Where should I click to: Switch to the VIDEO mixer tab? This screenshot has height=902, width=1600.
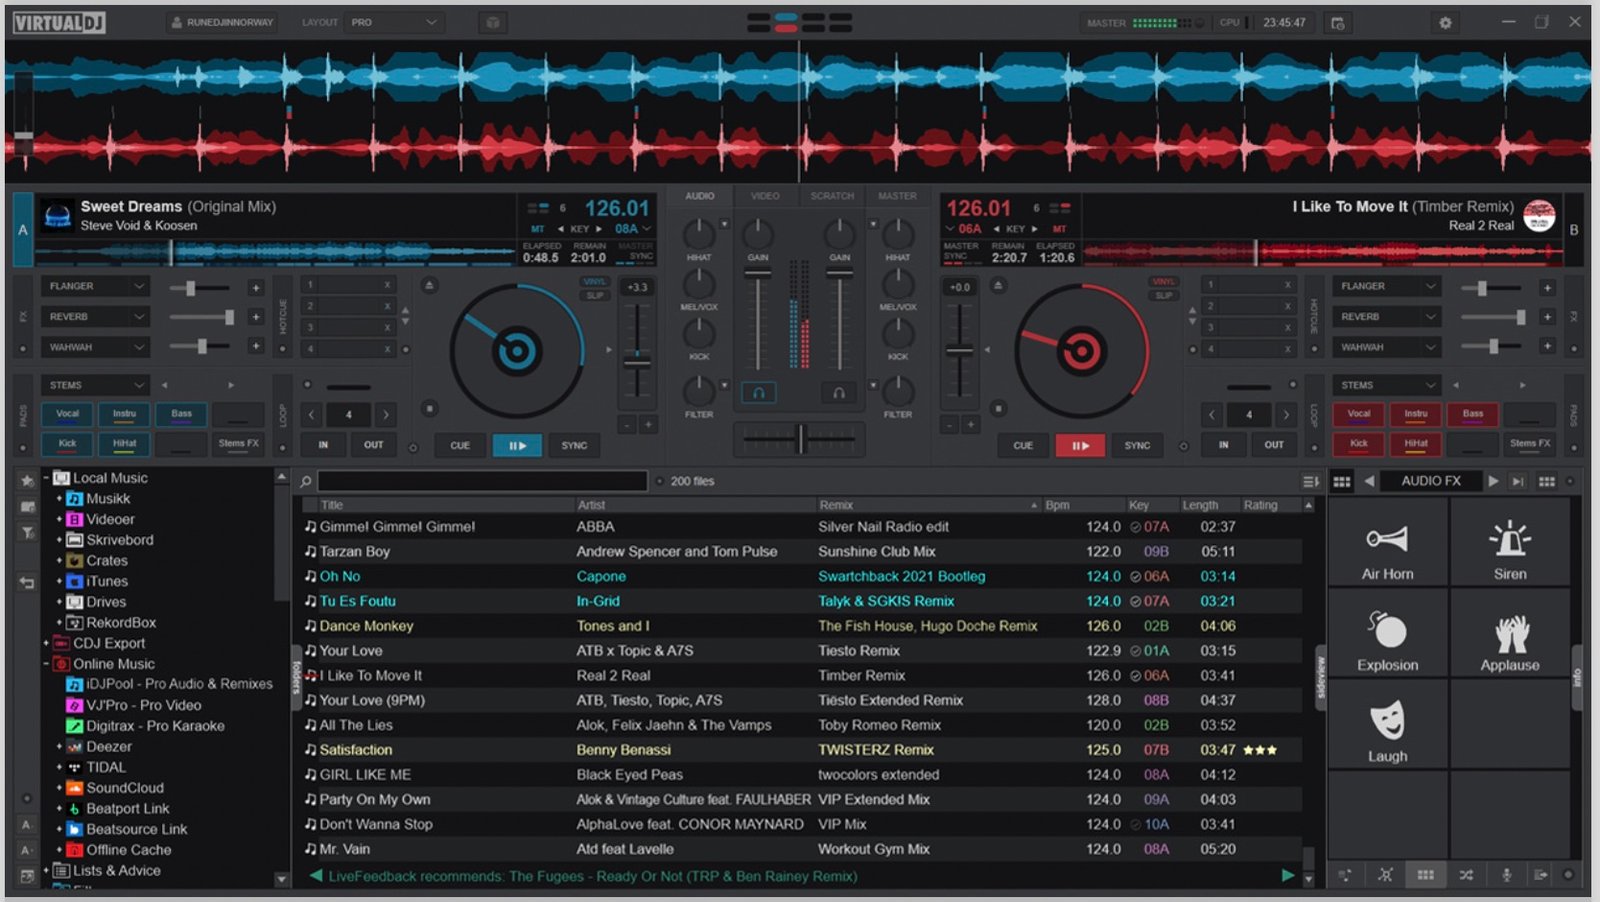tap(765, 196)
